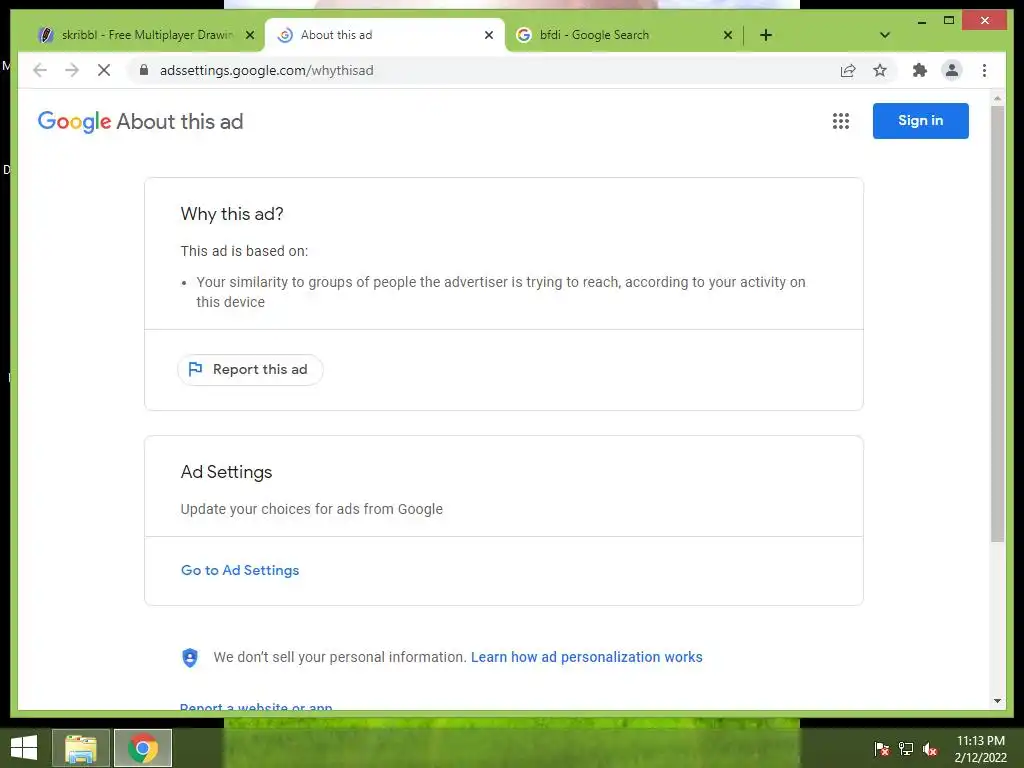Close the skribbl tab

pos(249,35)
